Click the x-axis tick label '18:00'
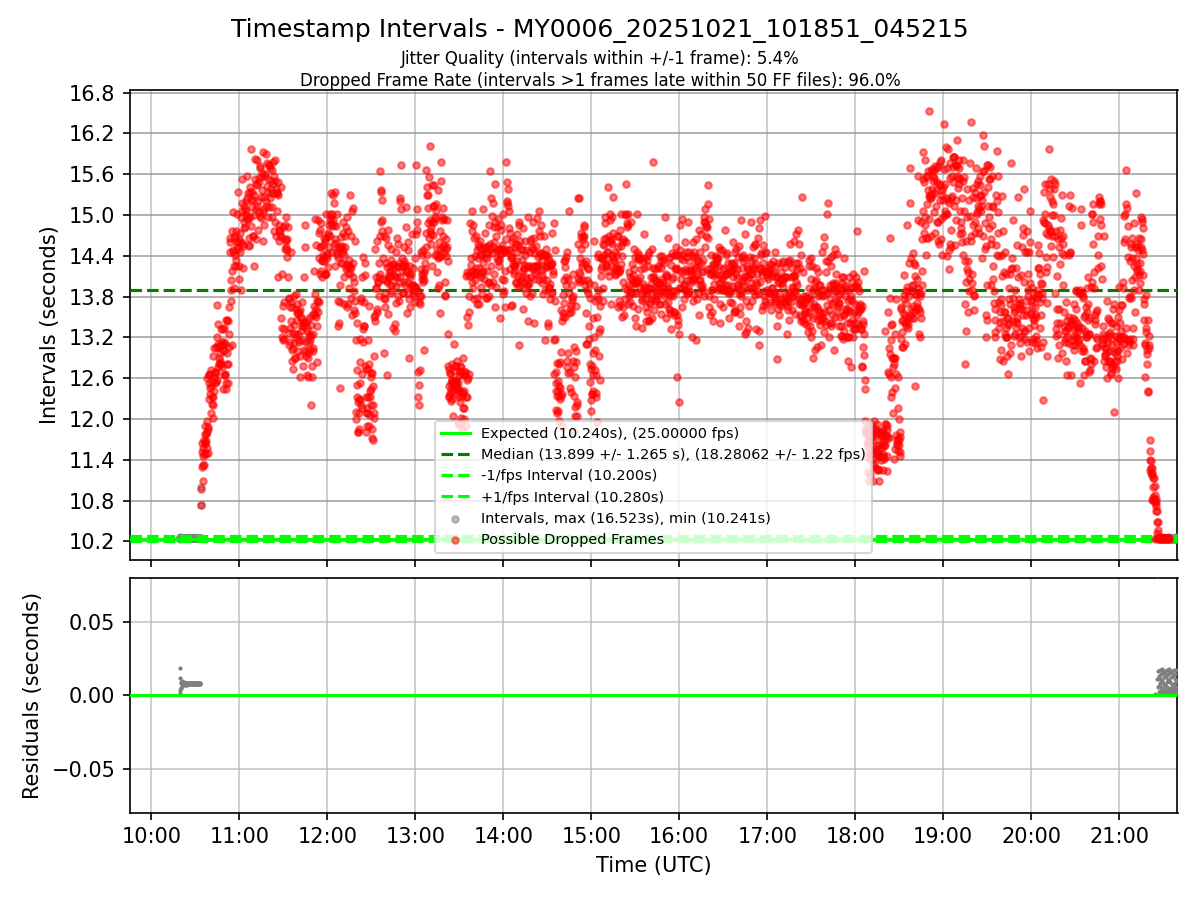Screen dimensions: 1200x900 tap(855, 835)
